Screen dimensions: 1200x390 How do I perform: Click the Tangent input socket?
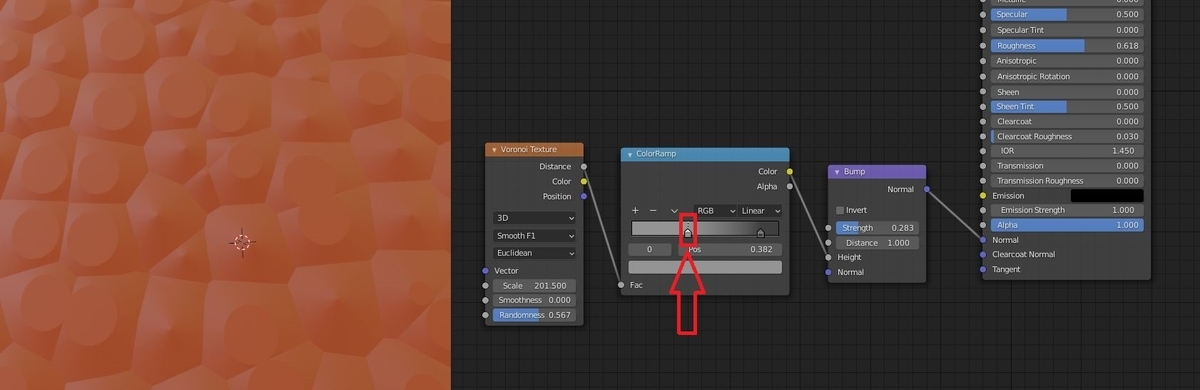[x=983, y=269]
